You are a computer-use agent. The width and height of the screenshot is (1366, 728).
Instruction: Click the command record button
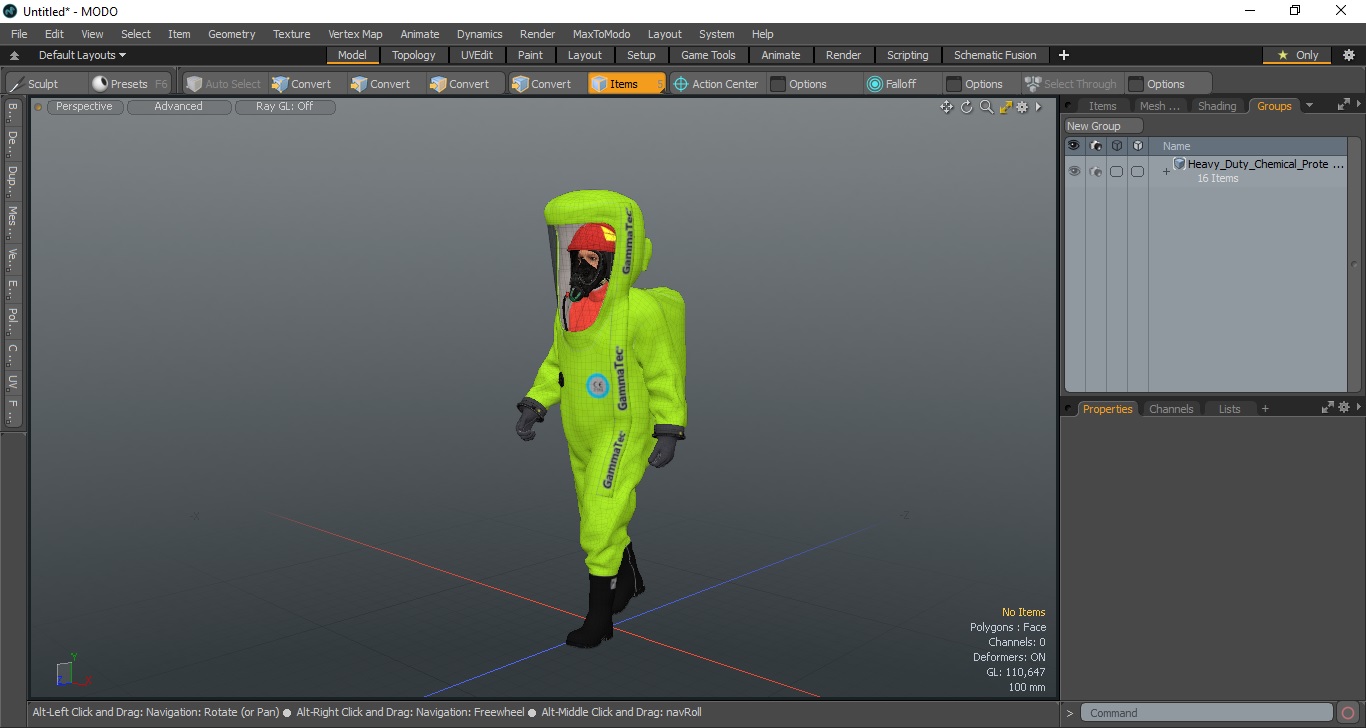1348,713
